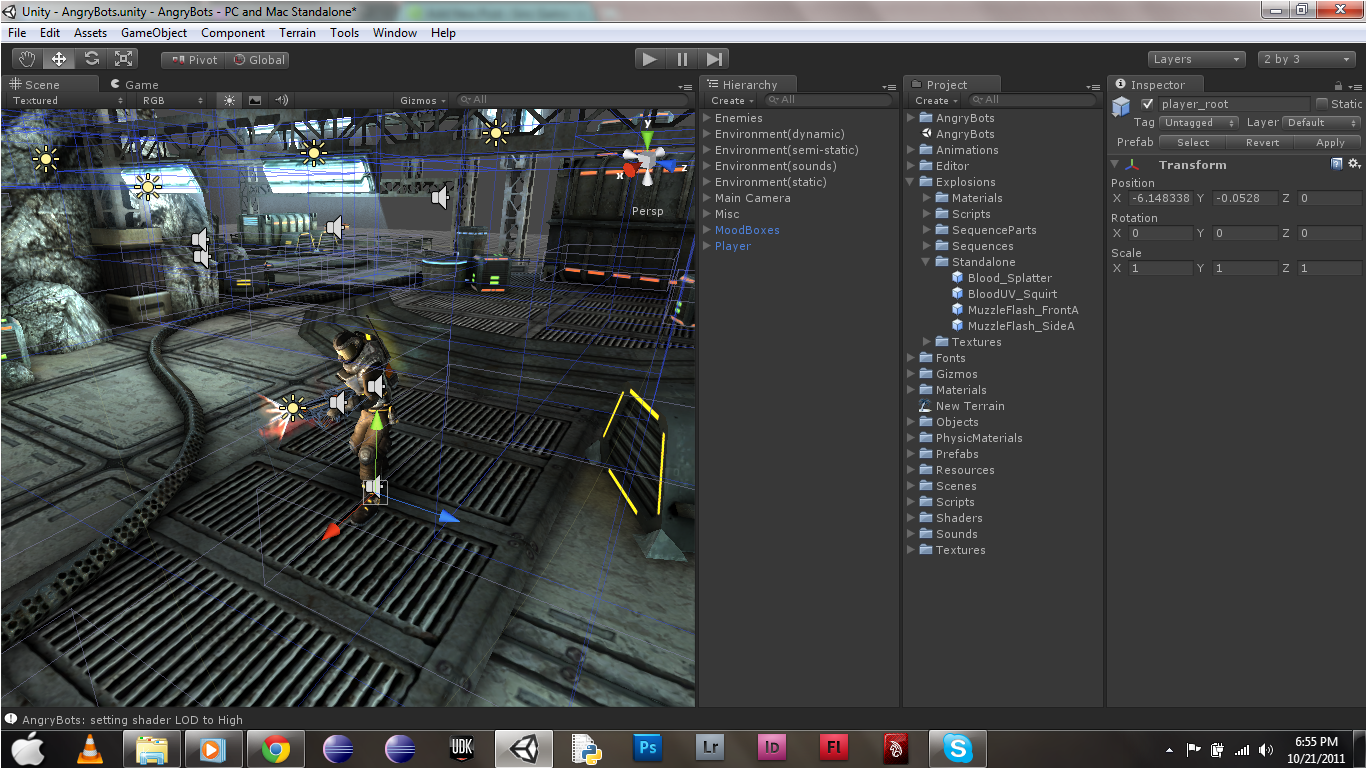The image size is (1366, 768).
Task: Open the Assets menu
Action: click(90, 33)
